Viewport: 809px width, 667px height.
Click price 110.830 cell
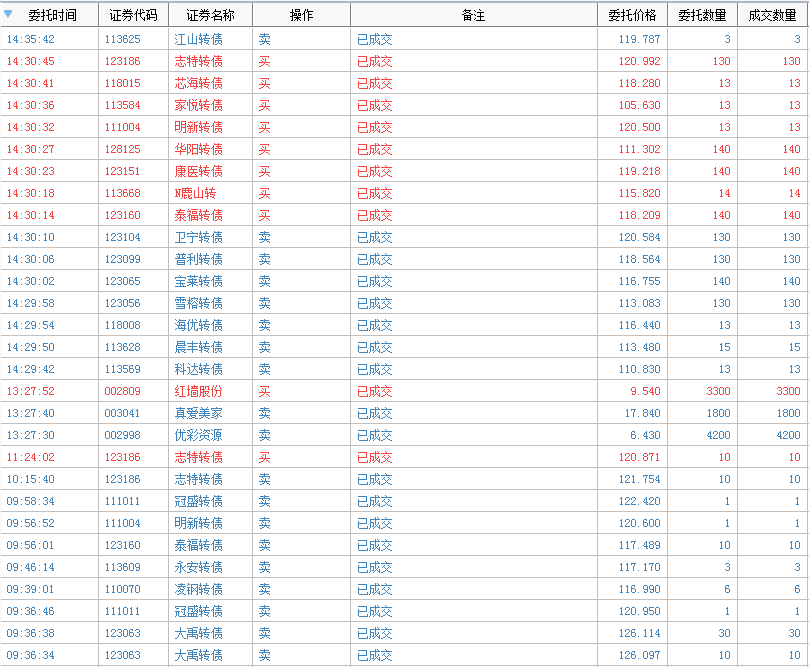(639, 369)
